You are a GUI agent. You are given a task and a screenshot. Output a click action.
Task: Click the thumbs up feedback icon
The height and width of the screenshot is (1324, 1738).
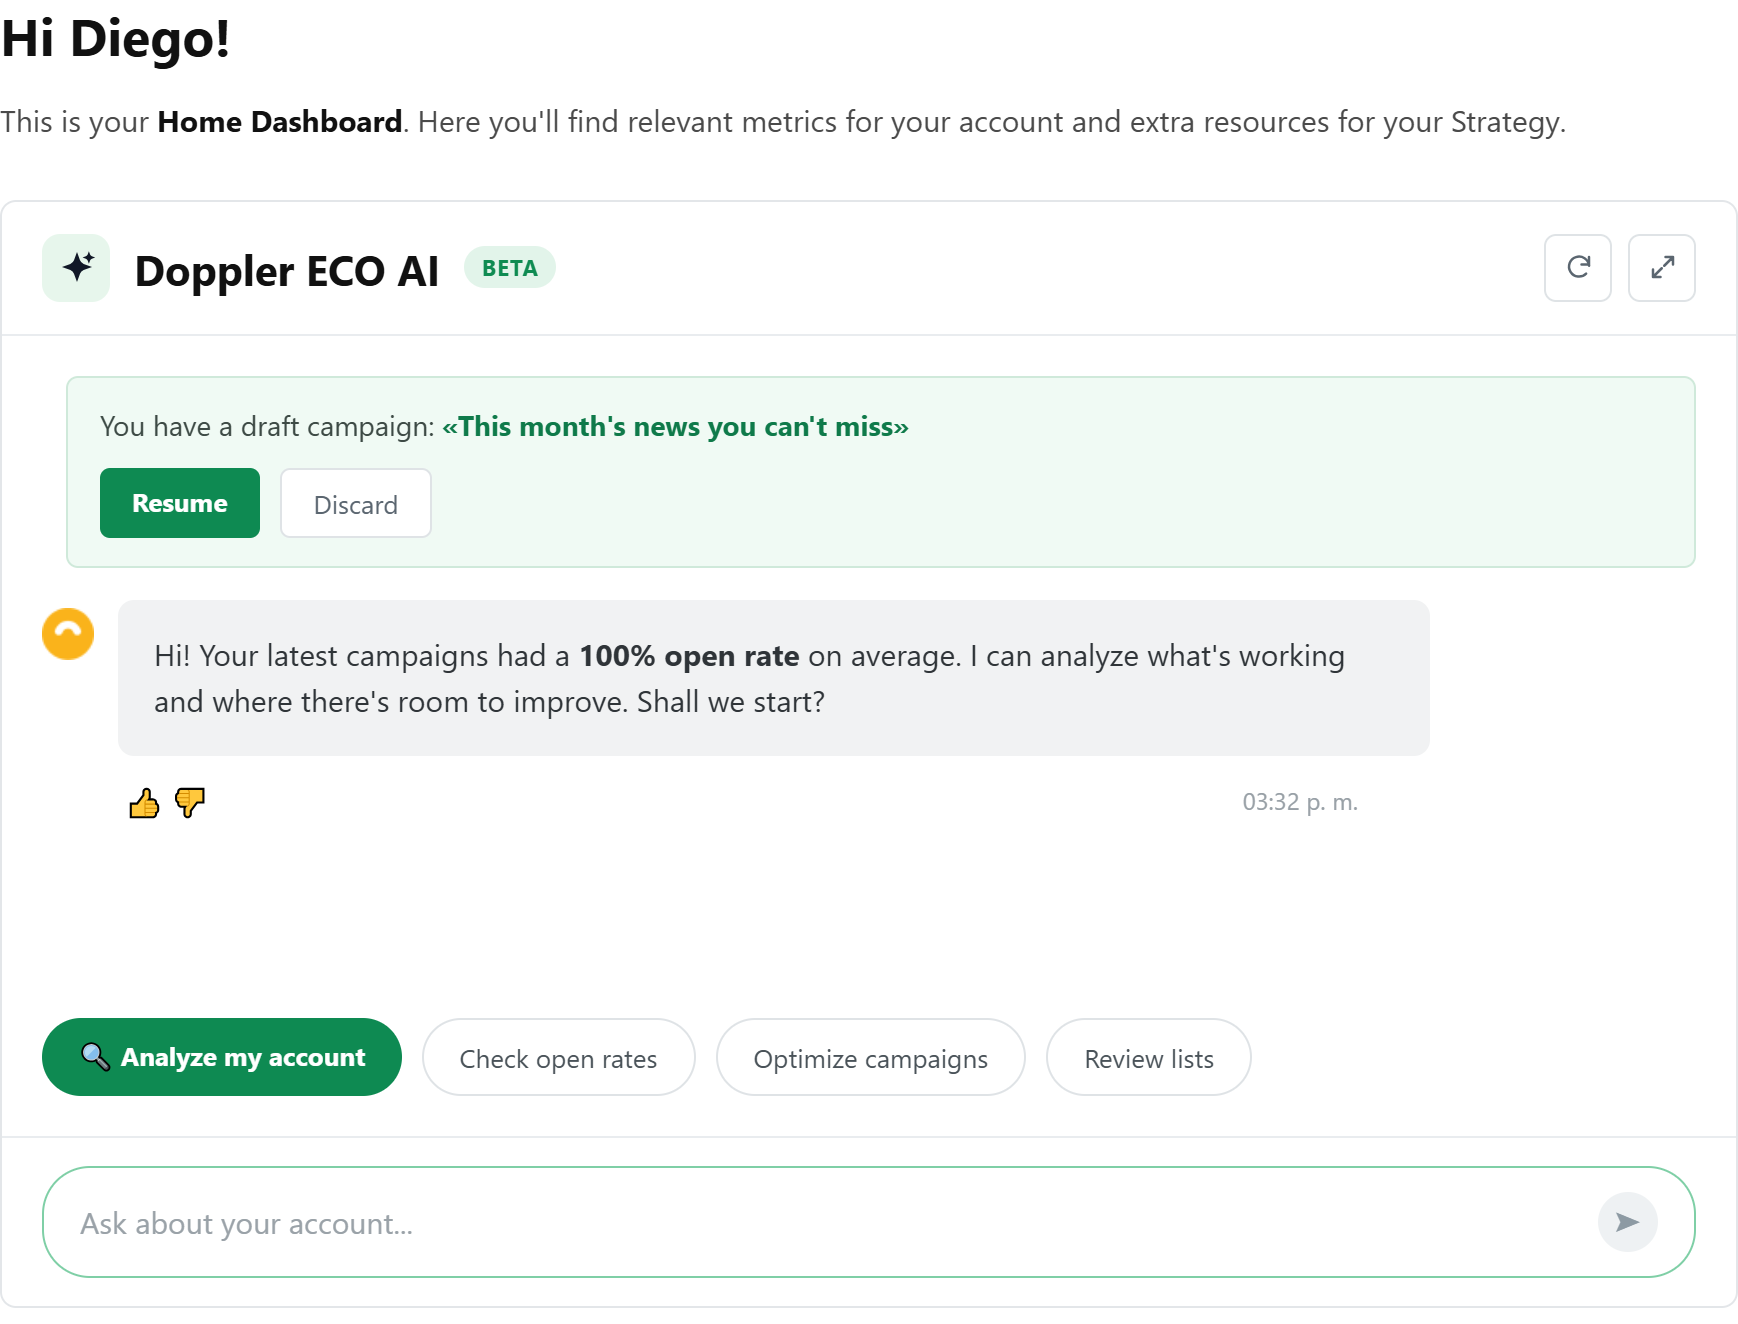(x=144, y=803)
